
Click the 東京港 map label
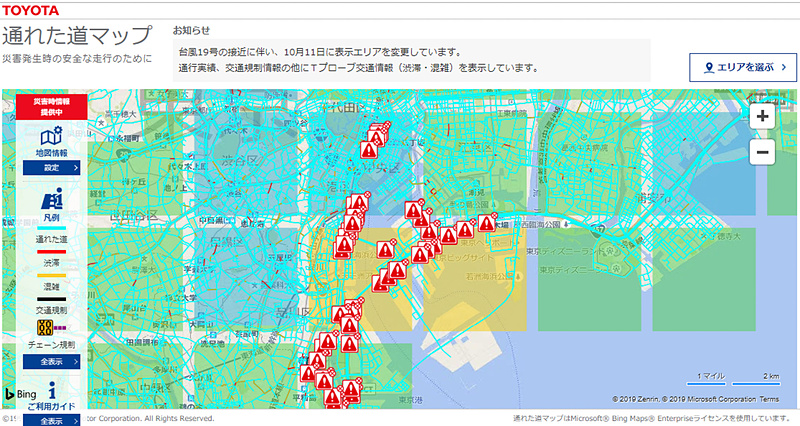pos(410,399)
